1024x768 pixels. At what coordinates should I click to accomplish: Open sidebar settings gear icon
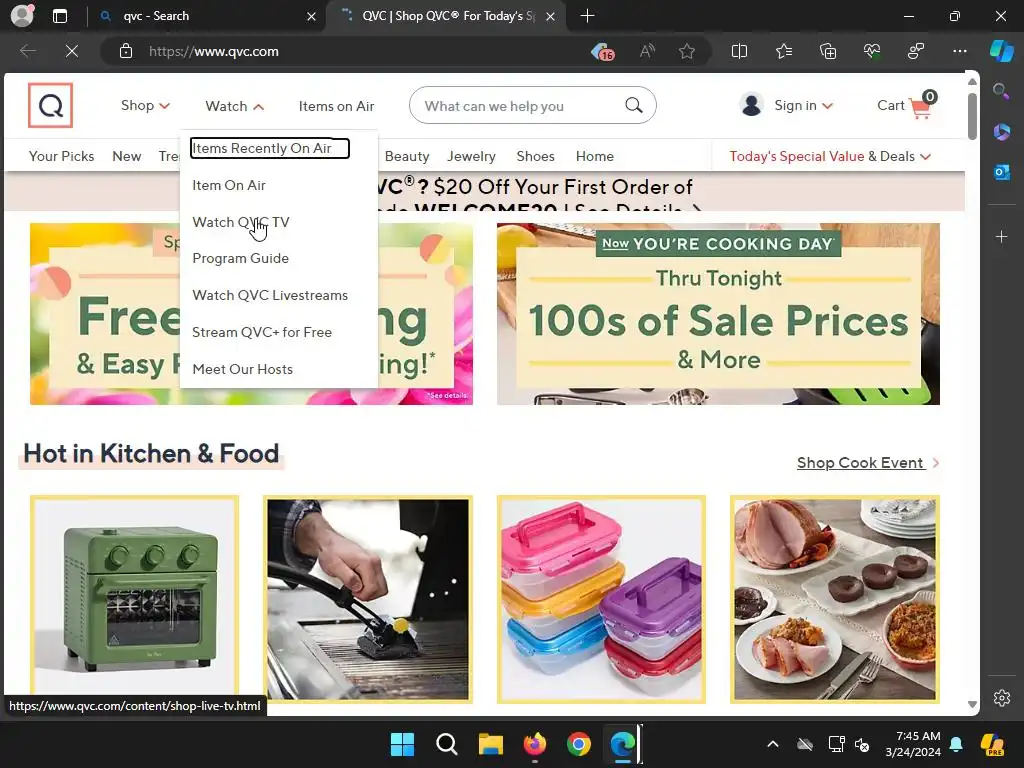pos(1002,697)
